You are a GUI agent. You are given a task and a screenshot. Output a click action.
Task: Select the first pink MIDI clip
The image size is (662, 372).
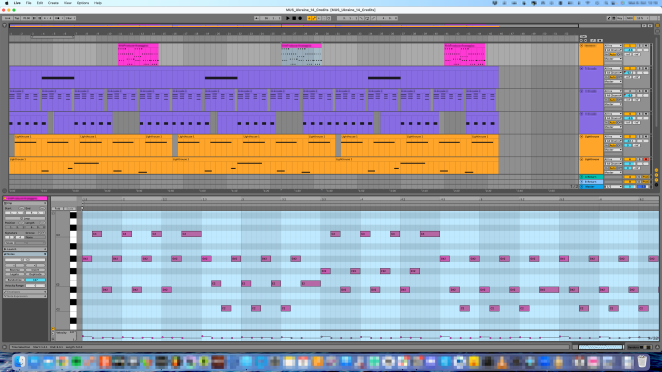tap(138, 54)
